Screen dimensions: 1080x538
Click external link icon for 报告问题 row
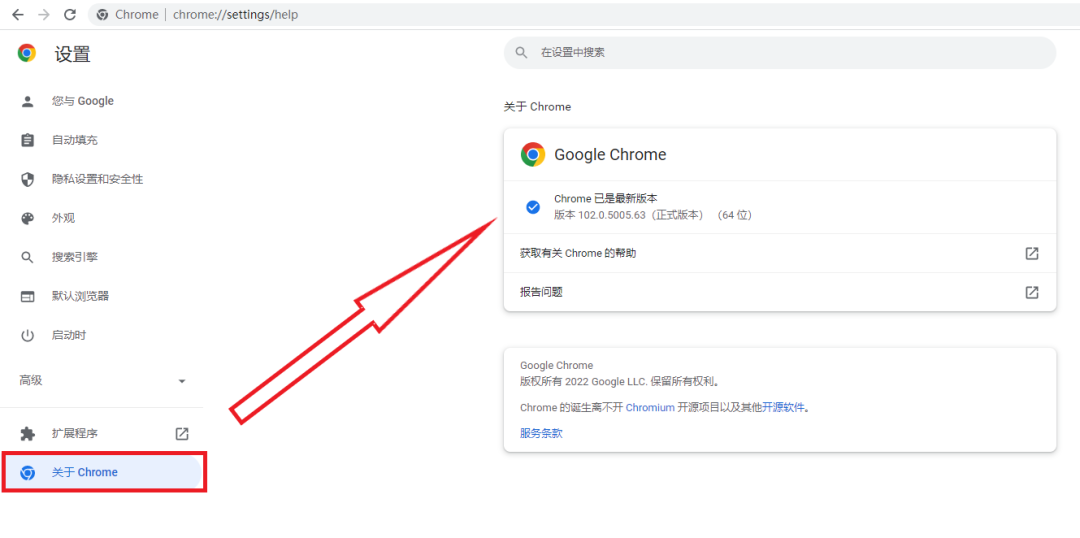click(1032, 292)
